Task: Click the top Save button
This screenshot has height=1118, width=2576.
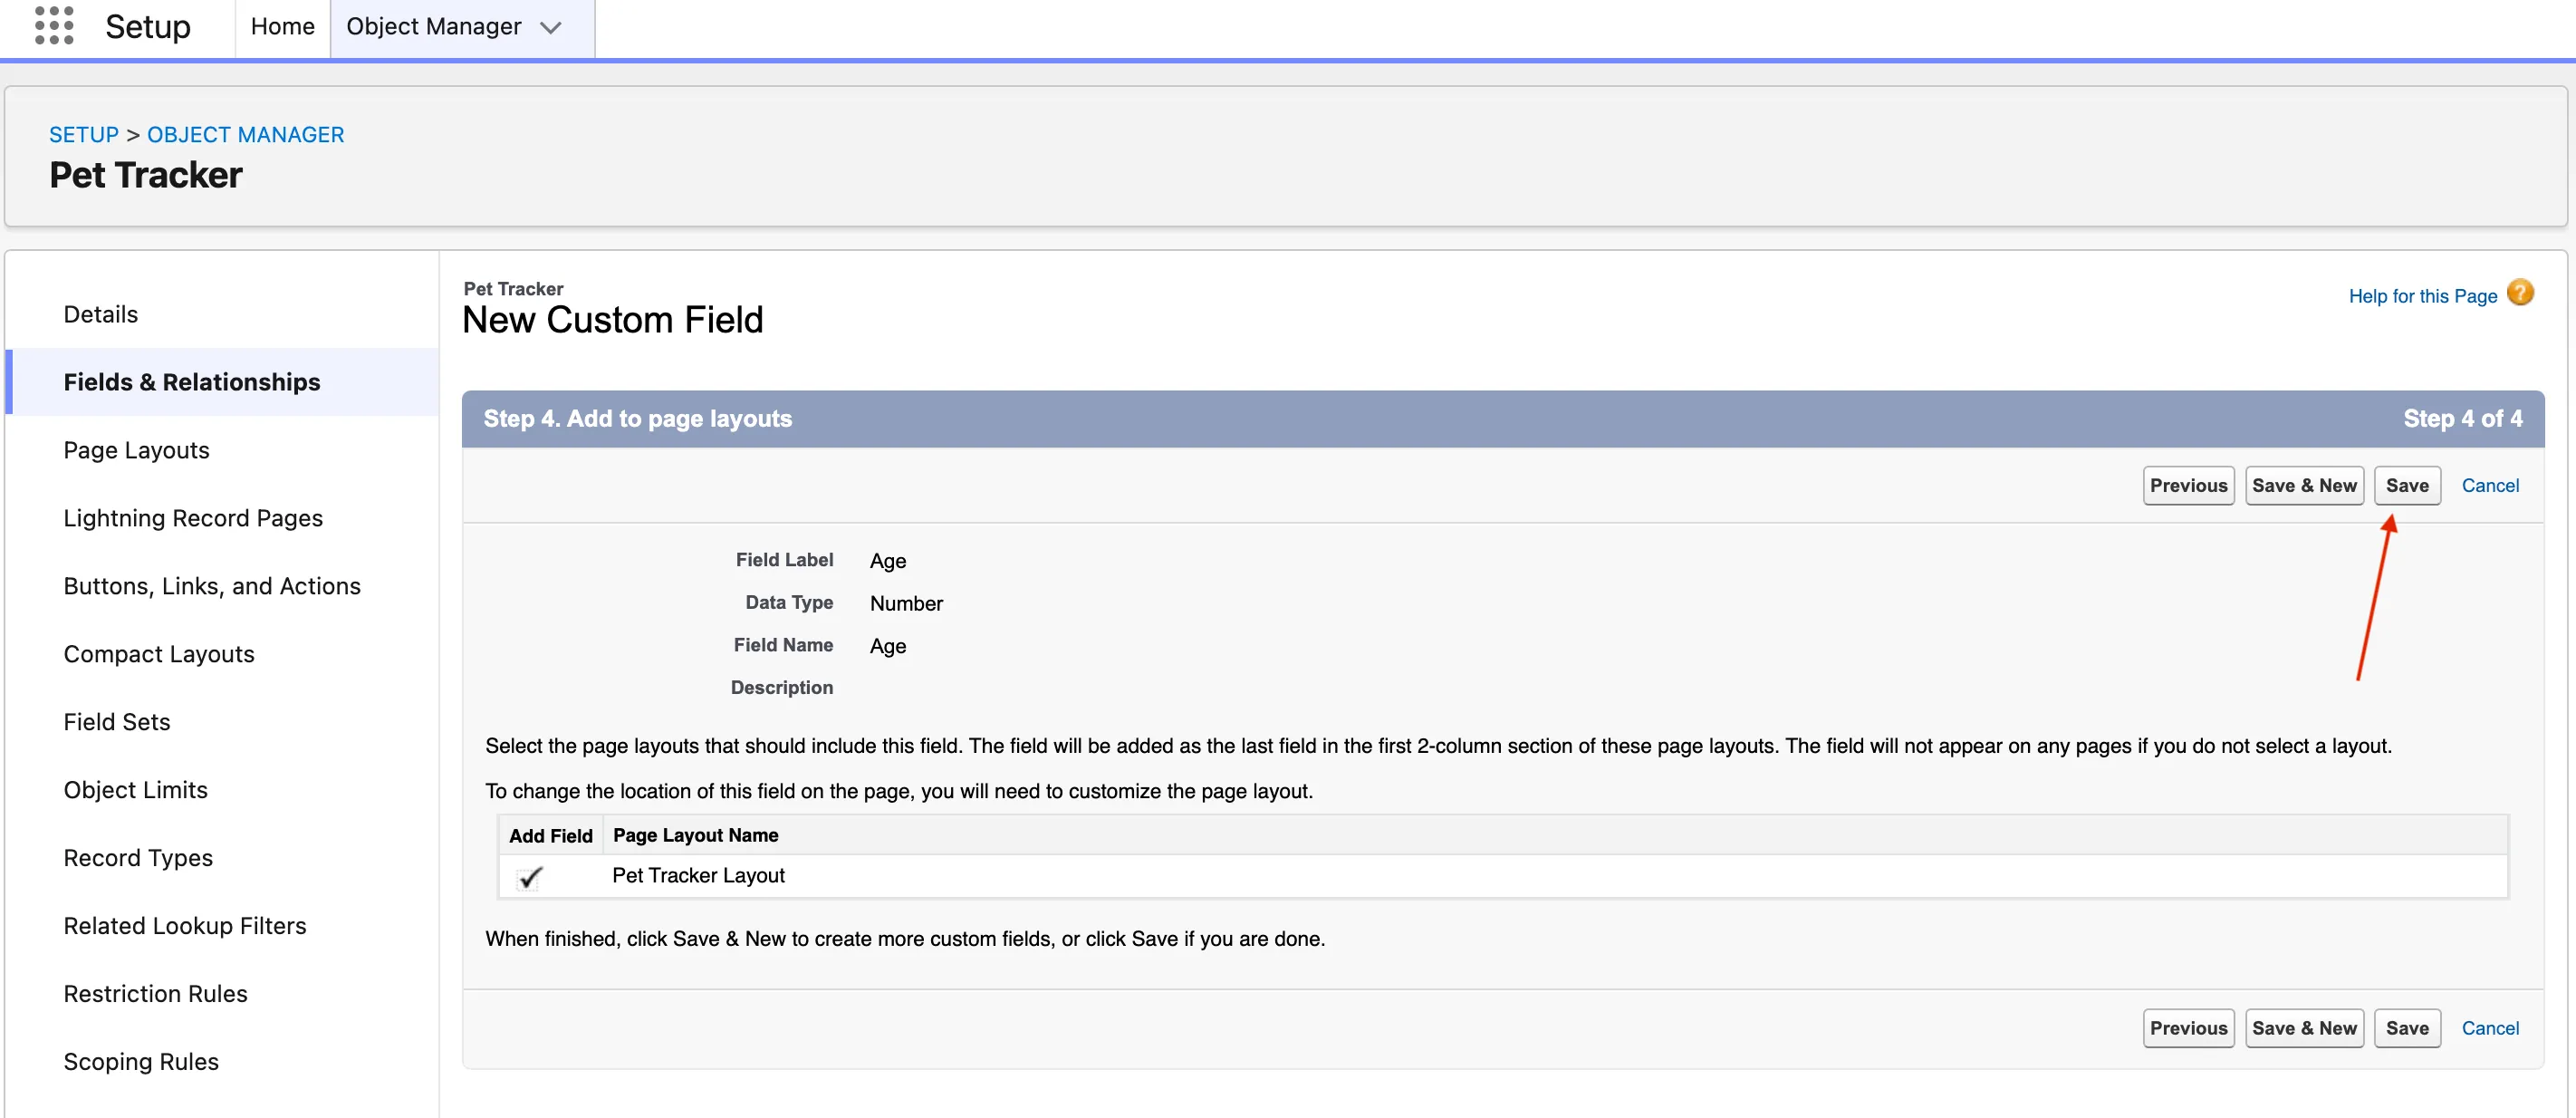Action: (x=2406, y=485)
